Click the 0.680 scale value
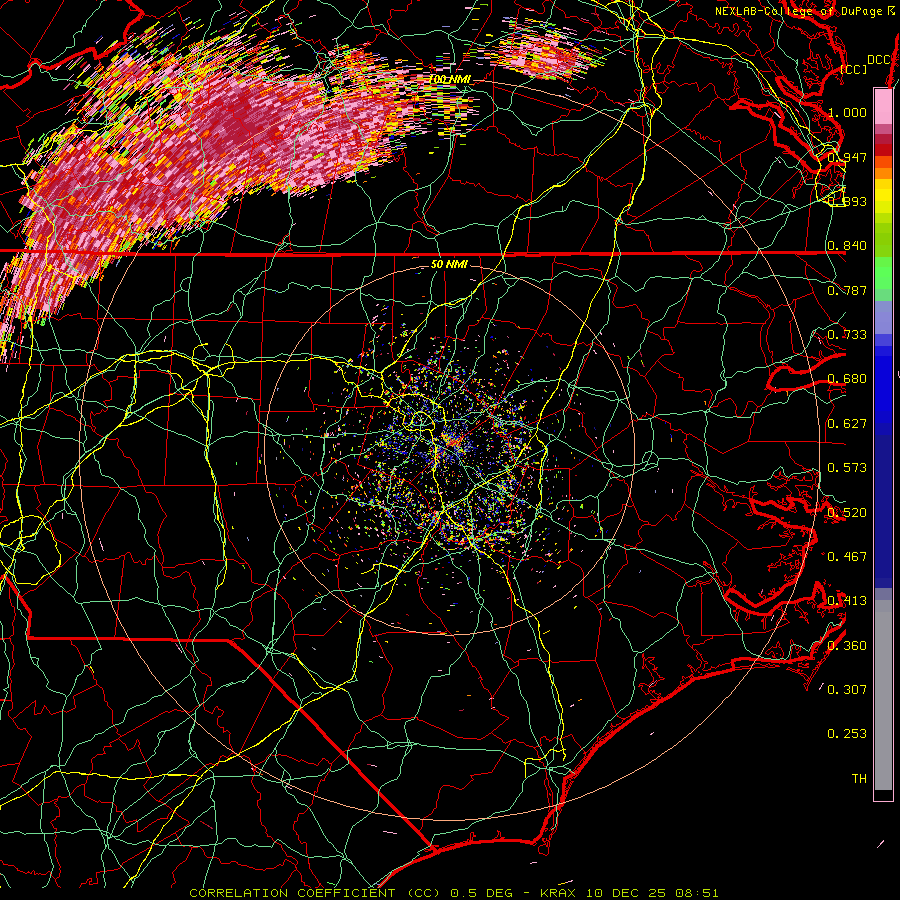This screenshot has width=900, height=900. point(847,379)
